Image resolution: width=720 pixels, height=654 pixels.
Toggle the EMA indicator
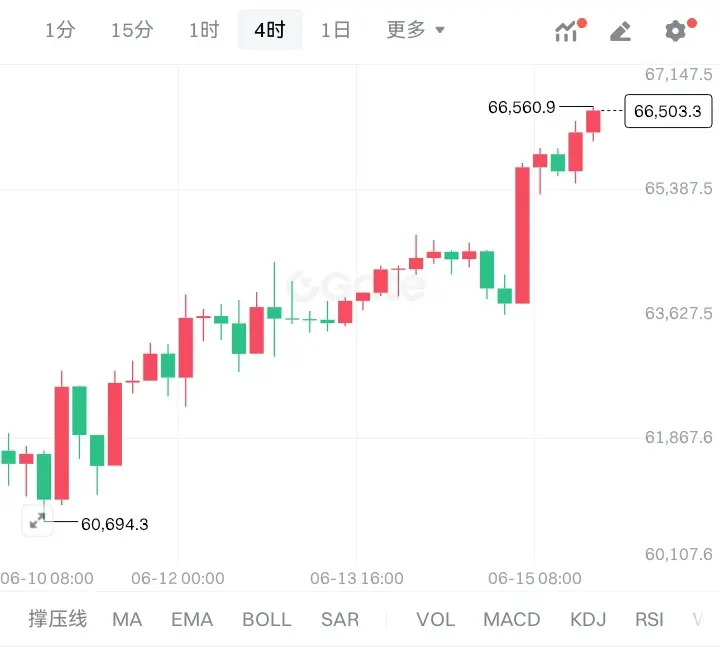tap(192, 620)
